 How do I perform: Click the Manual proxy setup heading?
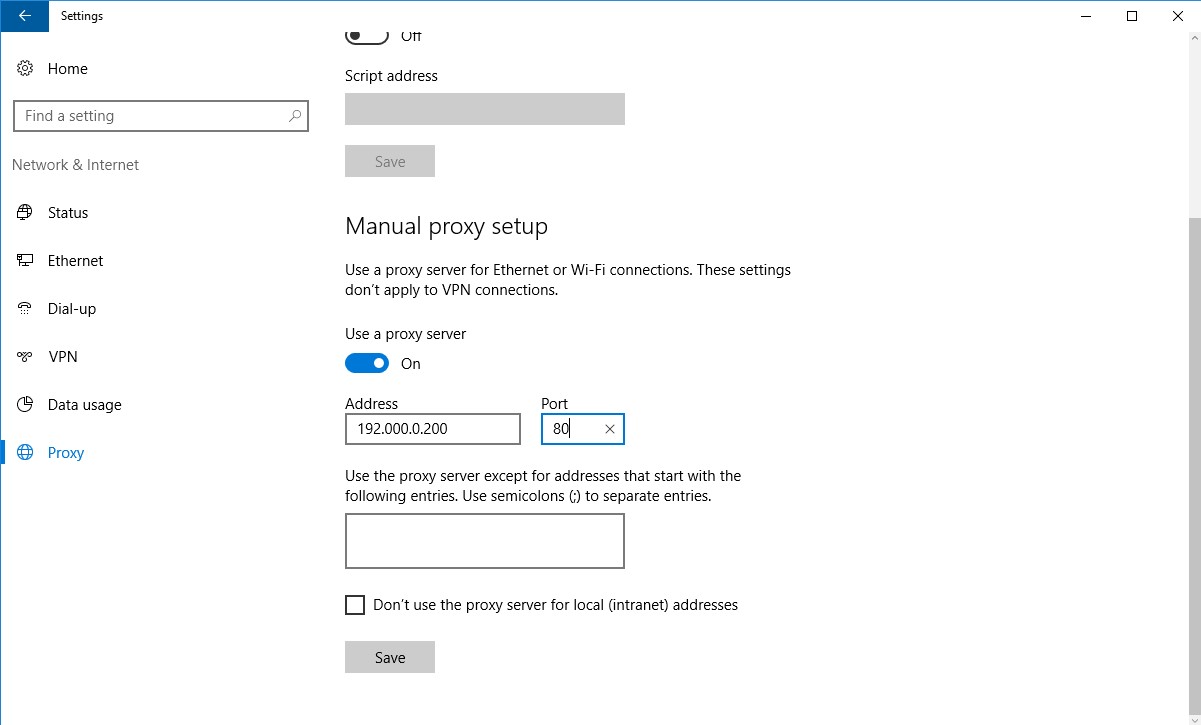click(x=446, y=227)
